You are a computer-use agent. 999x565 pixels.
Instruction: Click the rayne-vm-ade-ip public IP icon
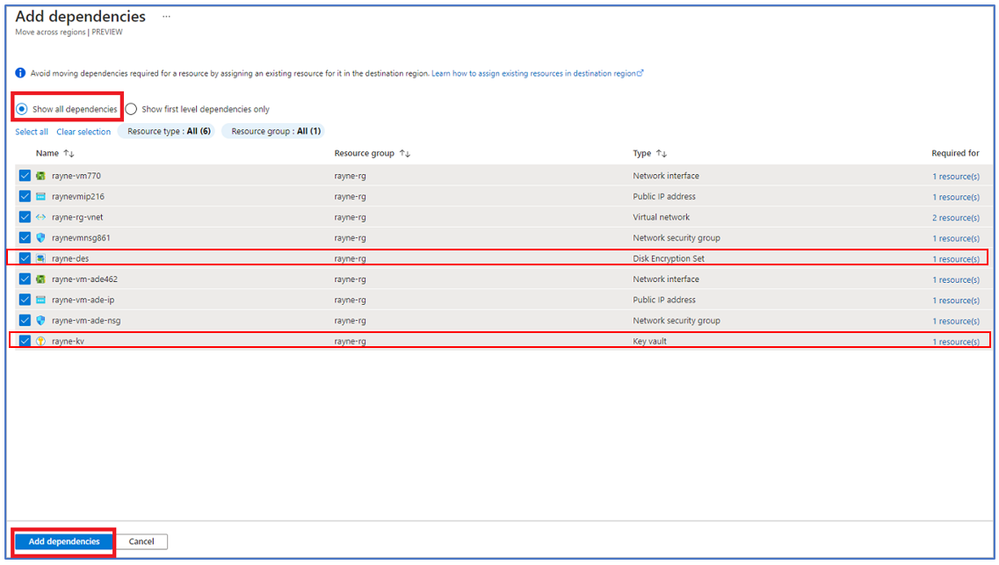pos(41,300)
